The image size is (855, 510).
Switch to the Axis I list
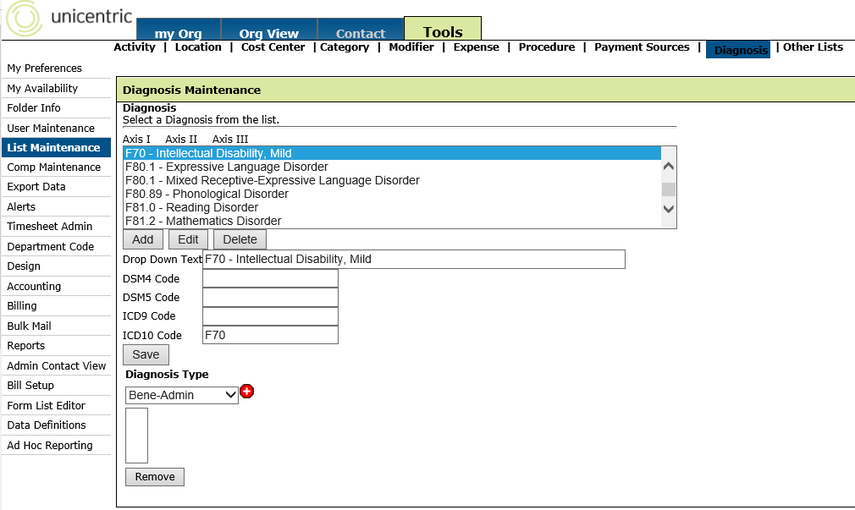click(136, 139)
